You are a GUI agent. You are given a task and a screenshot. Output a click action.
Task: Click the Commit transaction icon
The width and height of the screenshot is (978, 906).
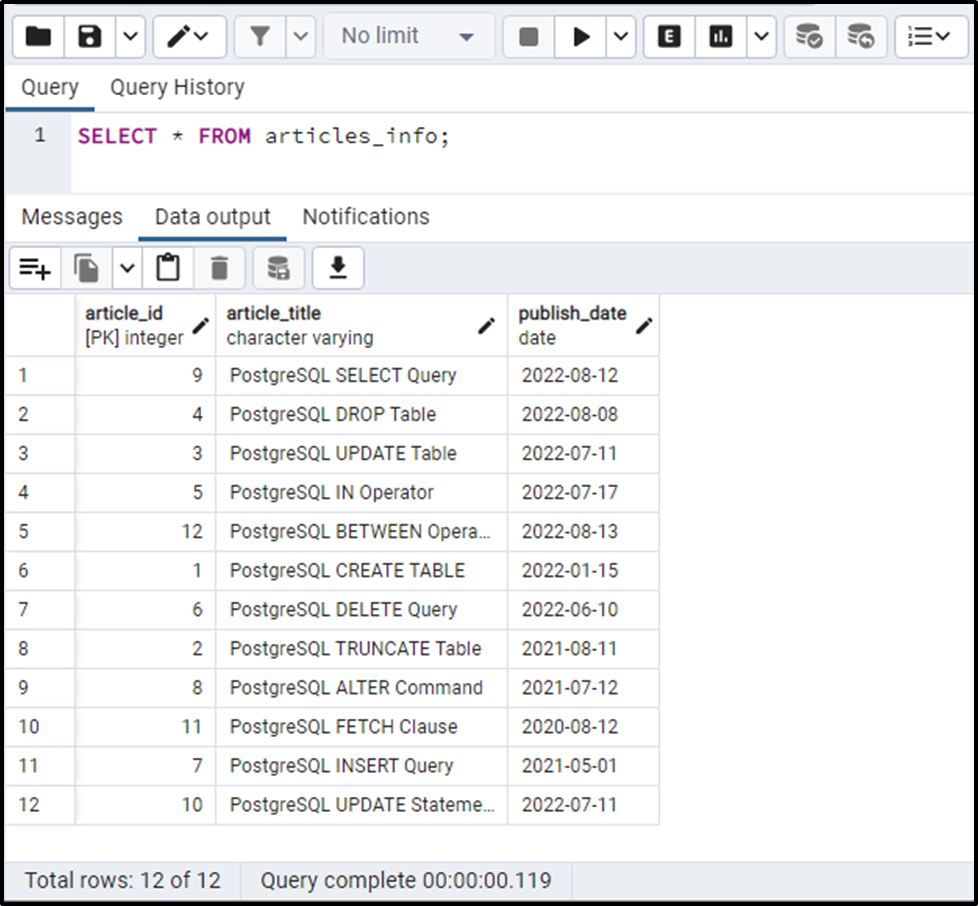point(808,36)
